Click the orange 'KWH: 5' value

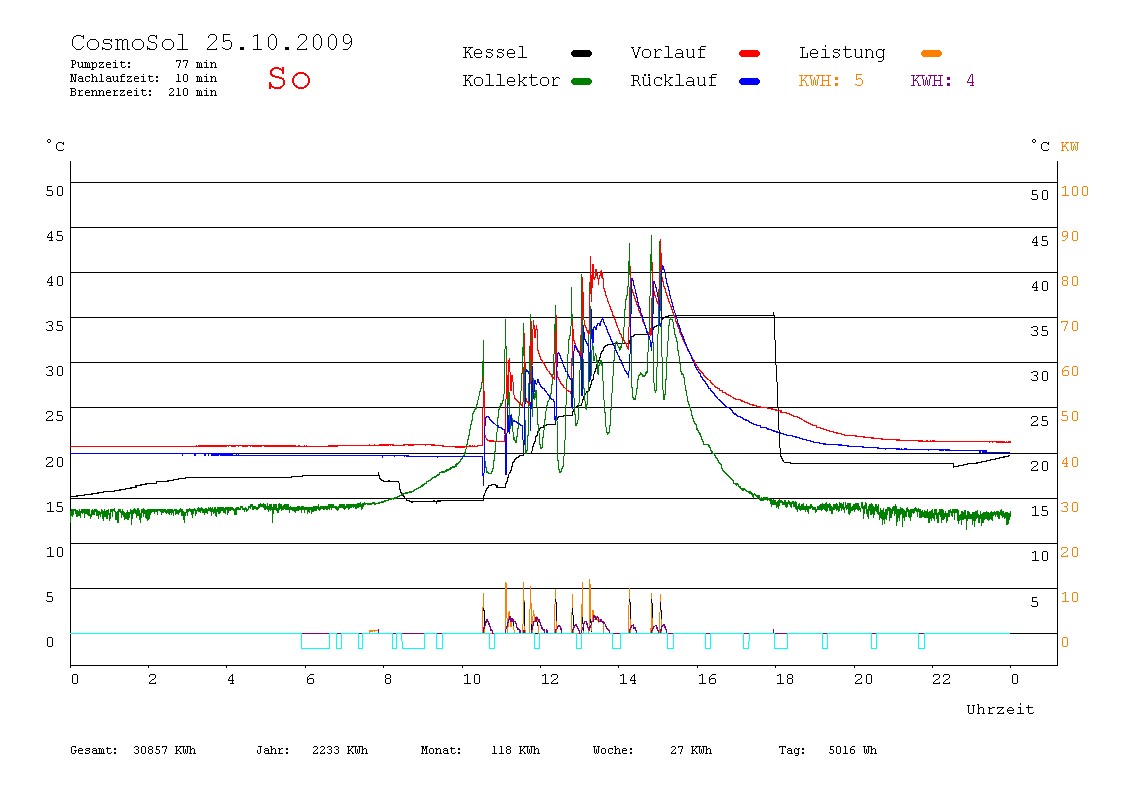tap(831, 81)
